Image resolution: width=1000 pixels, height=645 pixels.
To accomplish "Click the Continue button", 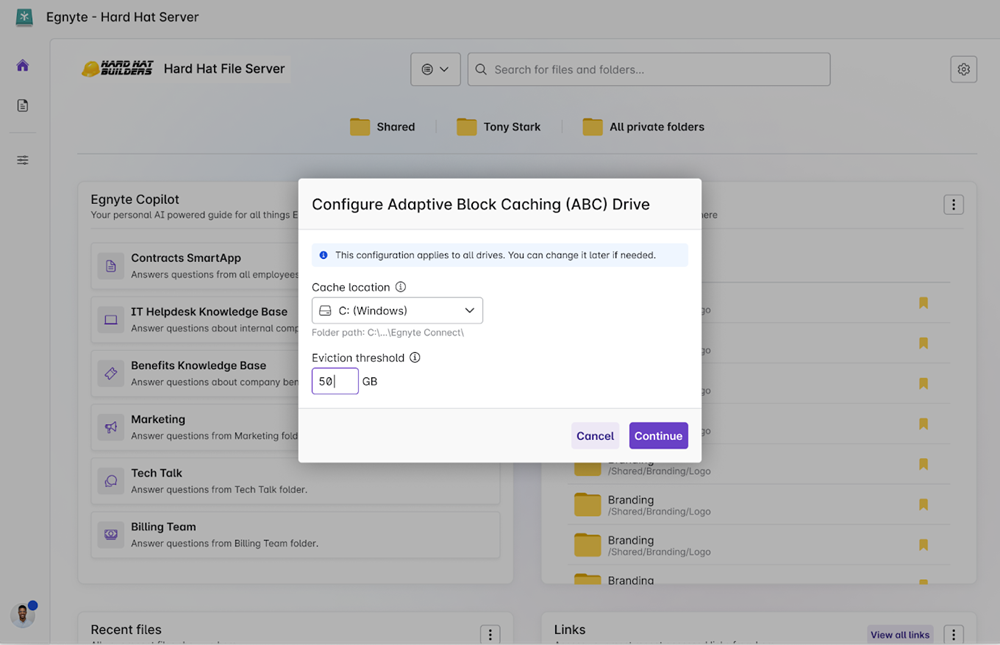I will tap(658, 436).
